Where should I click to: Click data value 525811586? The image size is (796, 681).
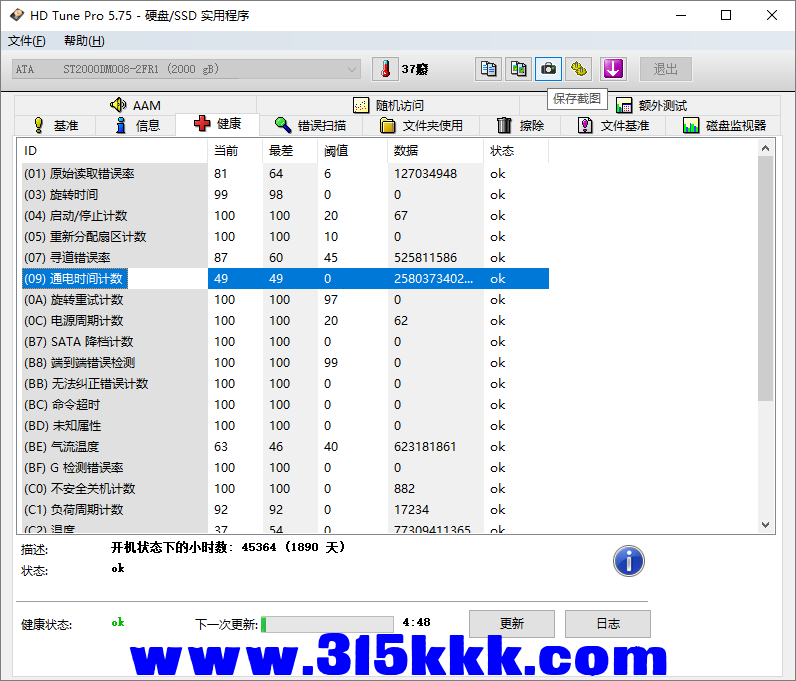click(425, 257)
